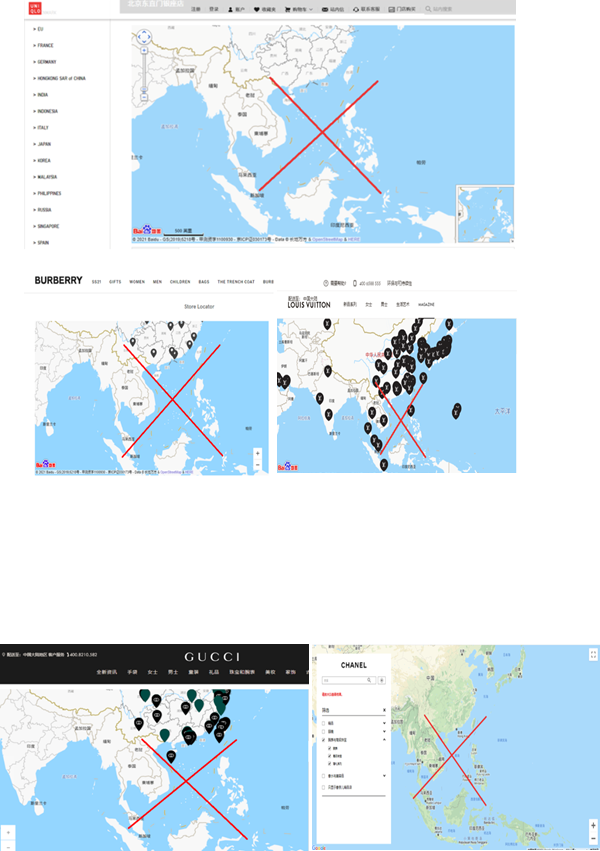Expand the EU region in country list
The image size is (600, 851).
click(38, 29)
